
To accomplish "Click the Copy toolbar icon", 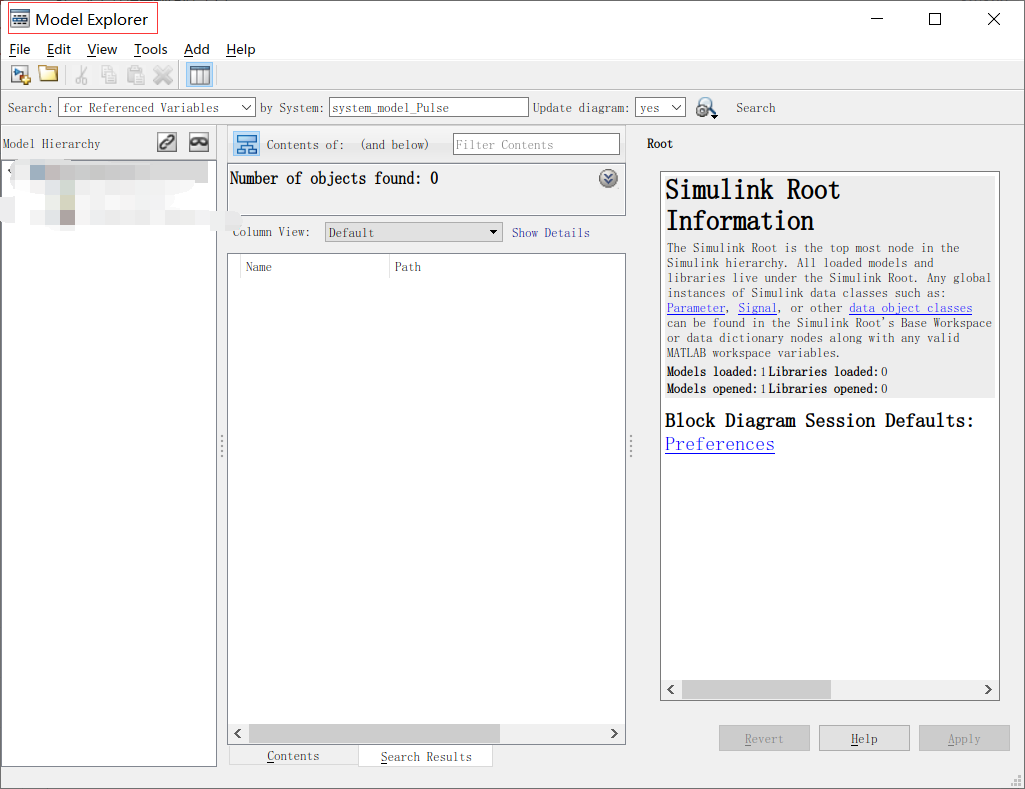I will (109, 75).
